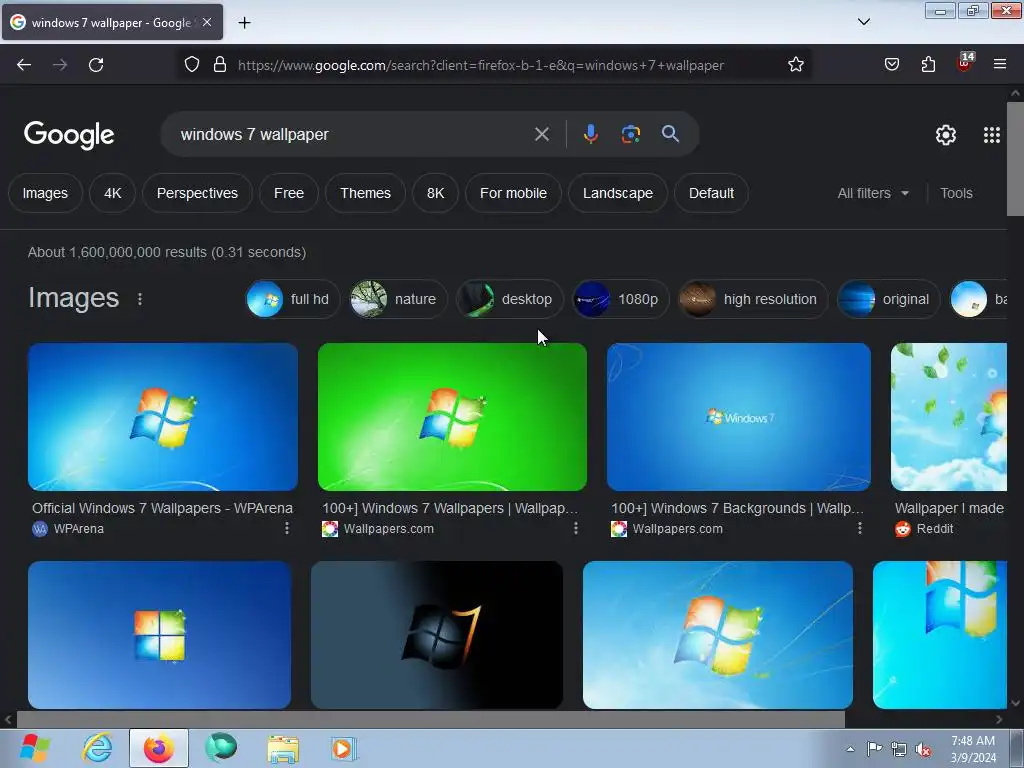Open Firefox application menu
1024x768 pixels.
pyautogui.click(x=1000, y=65)
